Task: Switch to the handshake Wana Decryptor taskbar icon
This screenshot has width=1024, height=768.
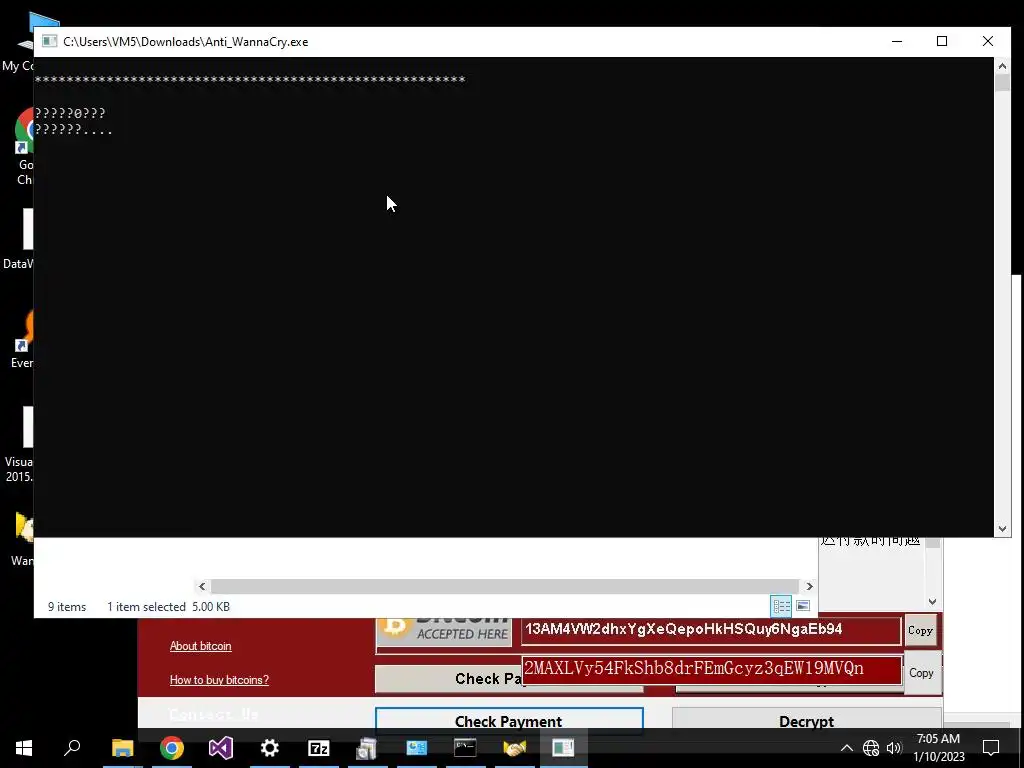Action: (x=515, y=748)
